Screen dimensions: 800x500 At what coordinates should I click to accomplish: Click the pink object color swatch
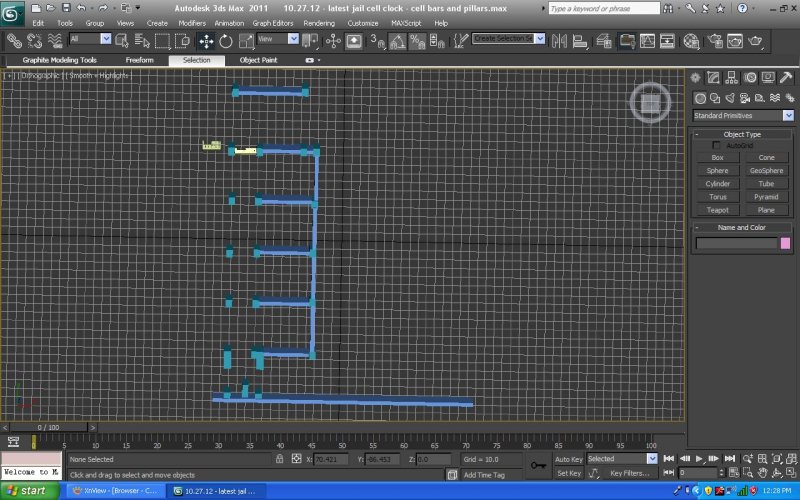(x=786, y=243)
